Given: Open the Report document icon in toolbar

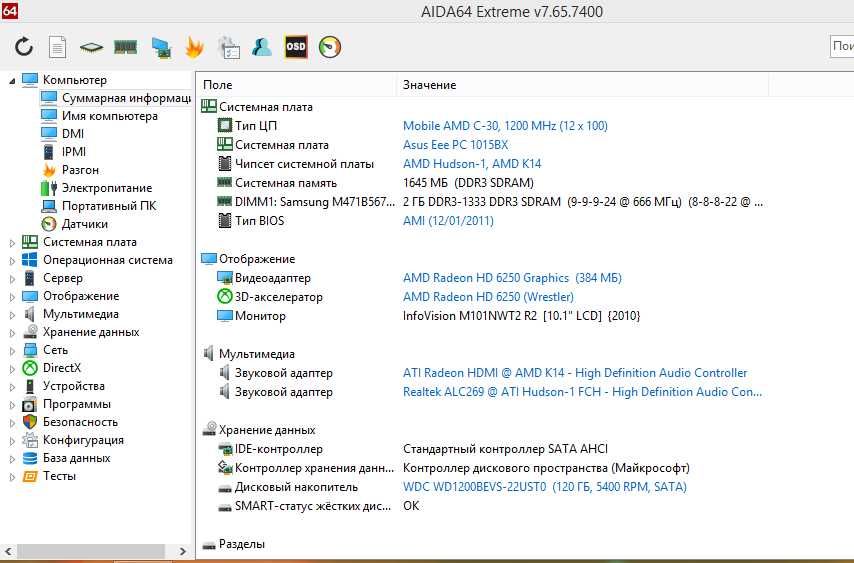Looking at the screenshot, I should [x=57, y=47].
